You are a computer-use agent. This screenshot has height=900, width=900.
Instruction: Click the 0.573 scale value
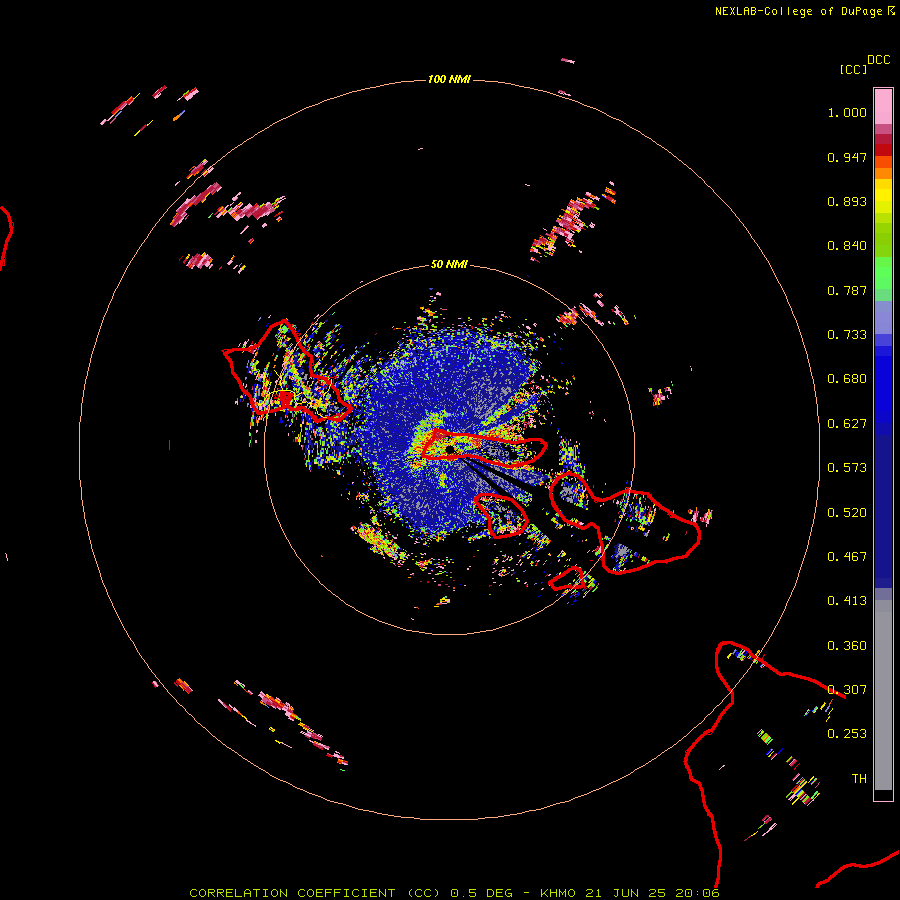(847, 468)
